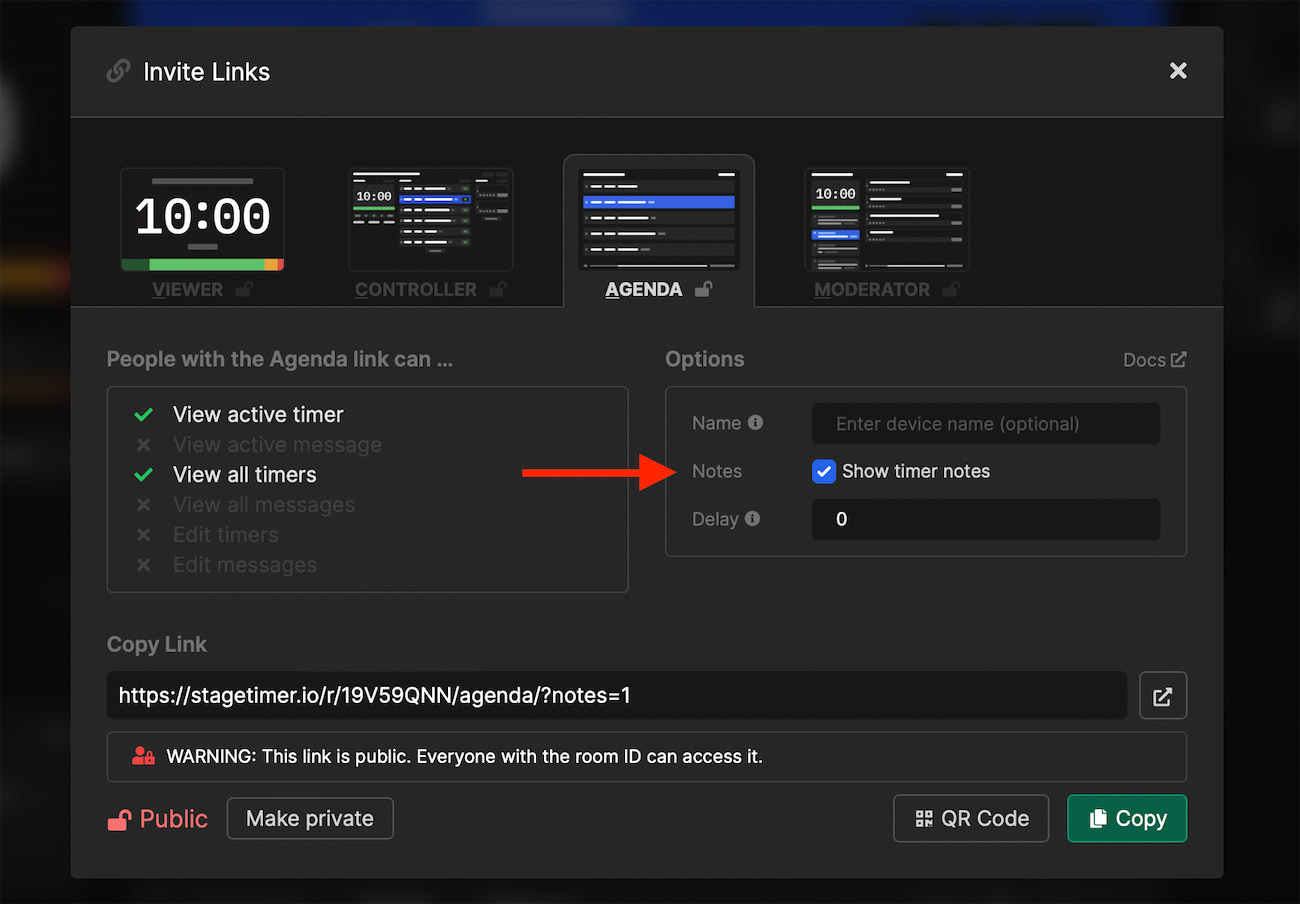
Task: Click the info icon next to Name
Action: (756, 423)
